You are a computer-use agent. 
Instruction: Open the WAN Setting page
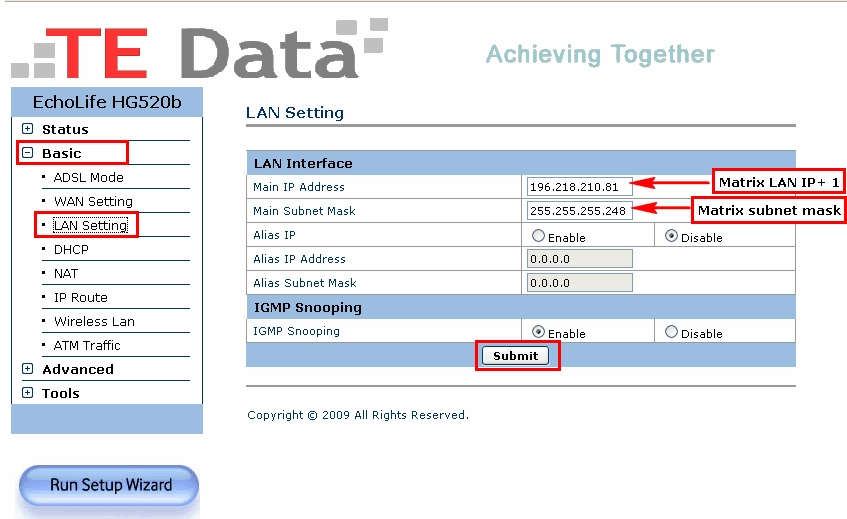click(93, 201)
